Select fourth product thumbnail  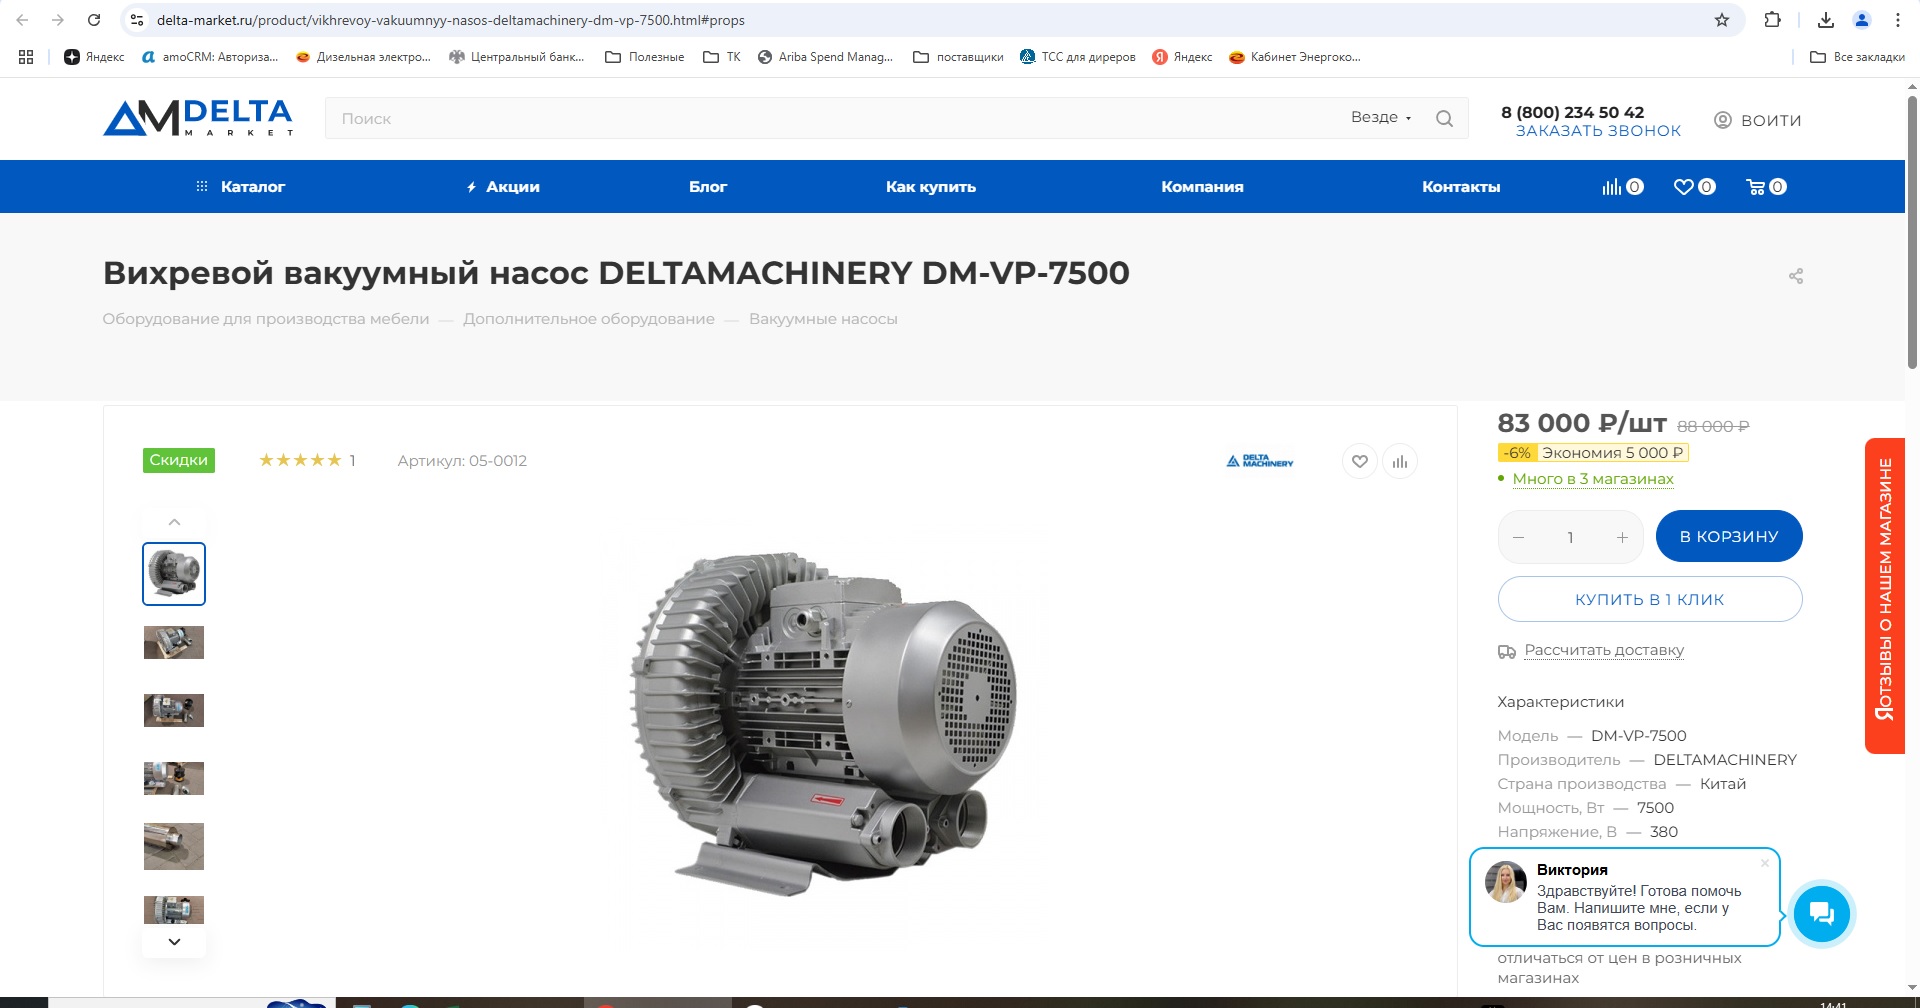click(x=174, y=778)
